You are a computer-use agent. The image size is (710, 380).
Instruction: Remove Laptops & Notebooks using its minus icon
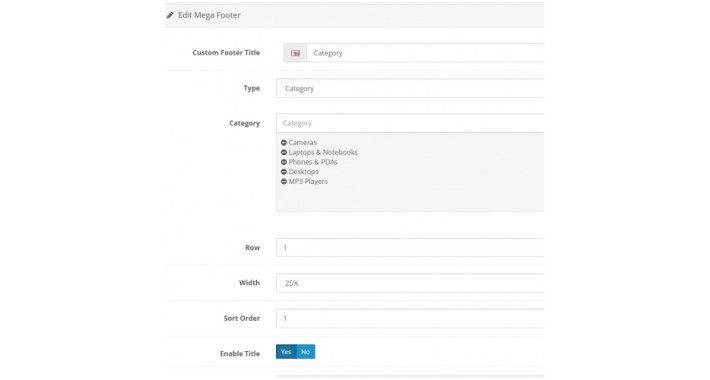pos(284,152)
